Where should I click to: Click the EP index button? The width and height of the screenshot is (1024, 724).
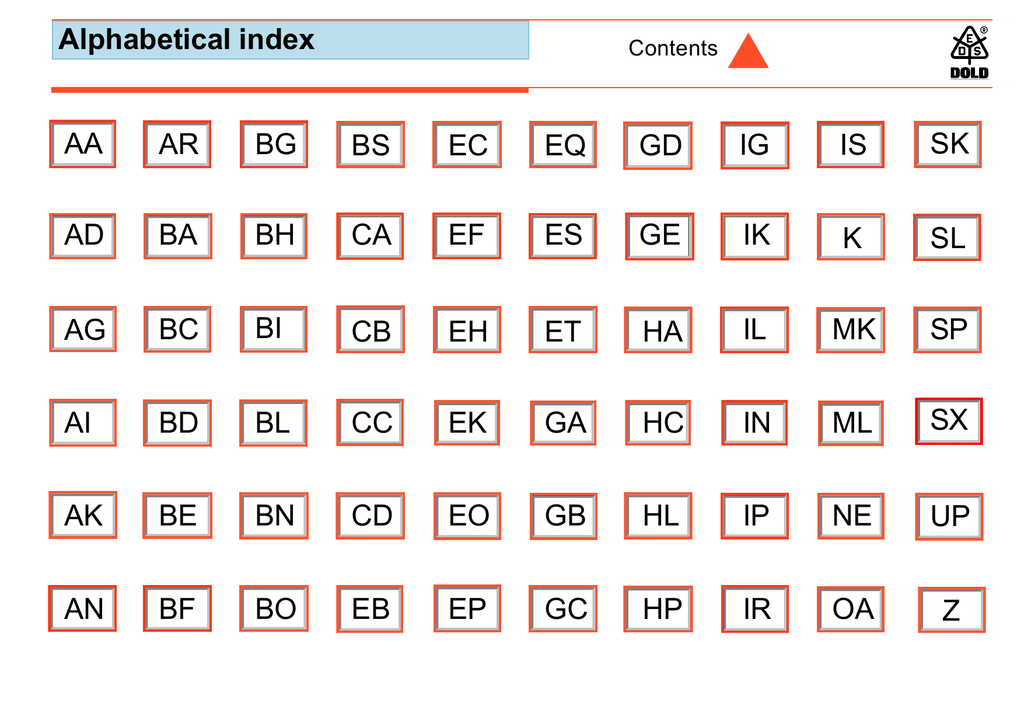pyautogui.click(x=467, y=609)
